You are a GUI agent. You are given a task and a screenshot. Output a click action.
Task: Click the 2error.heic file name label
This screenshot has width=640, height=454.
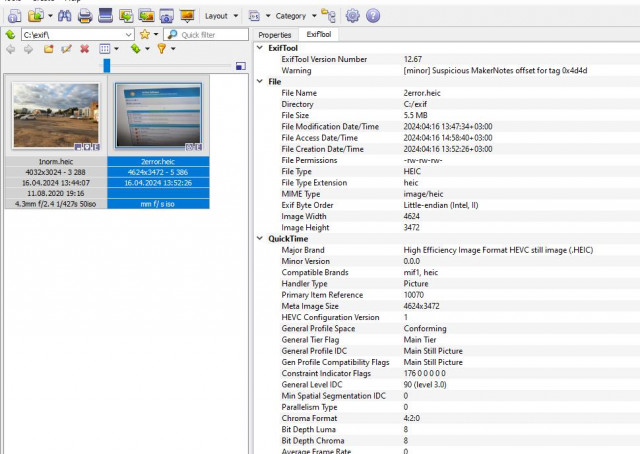click(x=158, y=162)
